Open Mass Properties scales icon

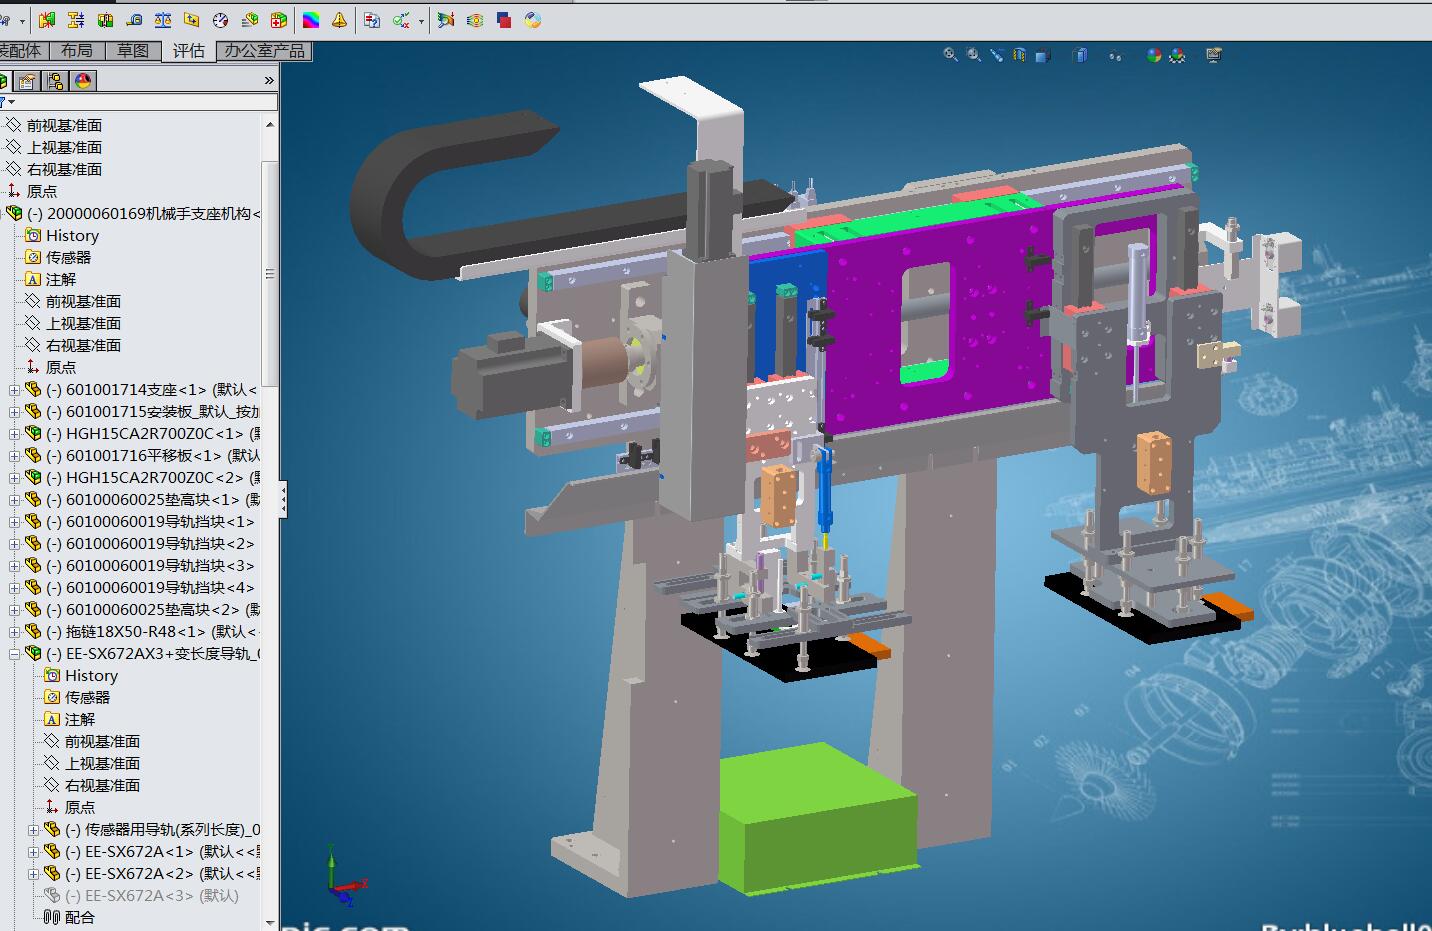[163, 19]
